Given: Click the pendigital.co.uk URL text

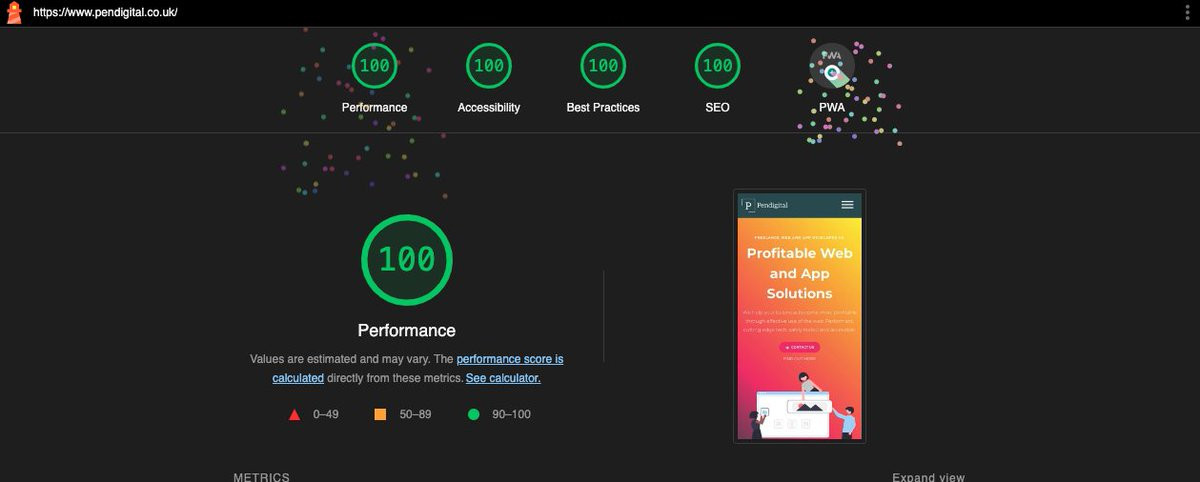Looking at the screenshot, I should click(105, 13).
